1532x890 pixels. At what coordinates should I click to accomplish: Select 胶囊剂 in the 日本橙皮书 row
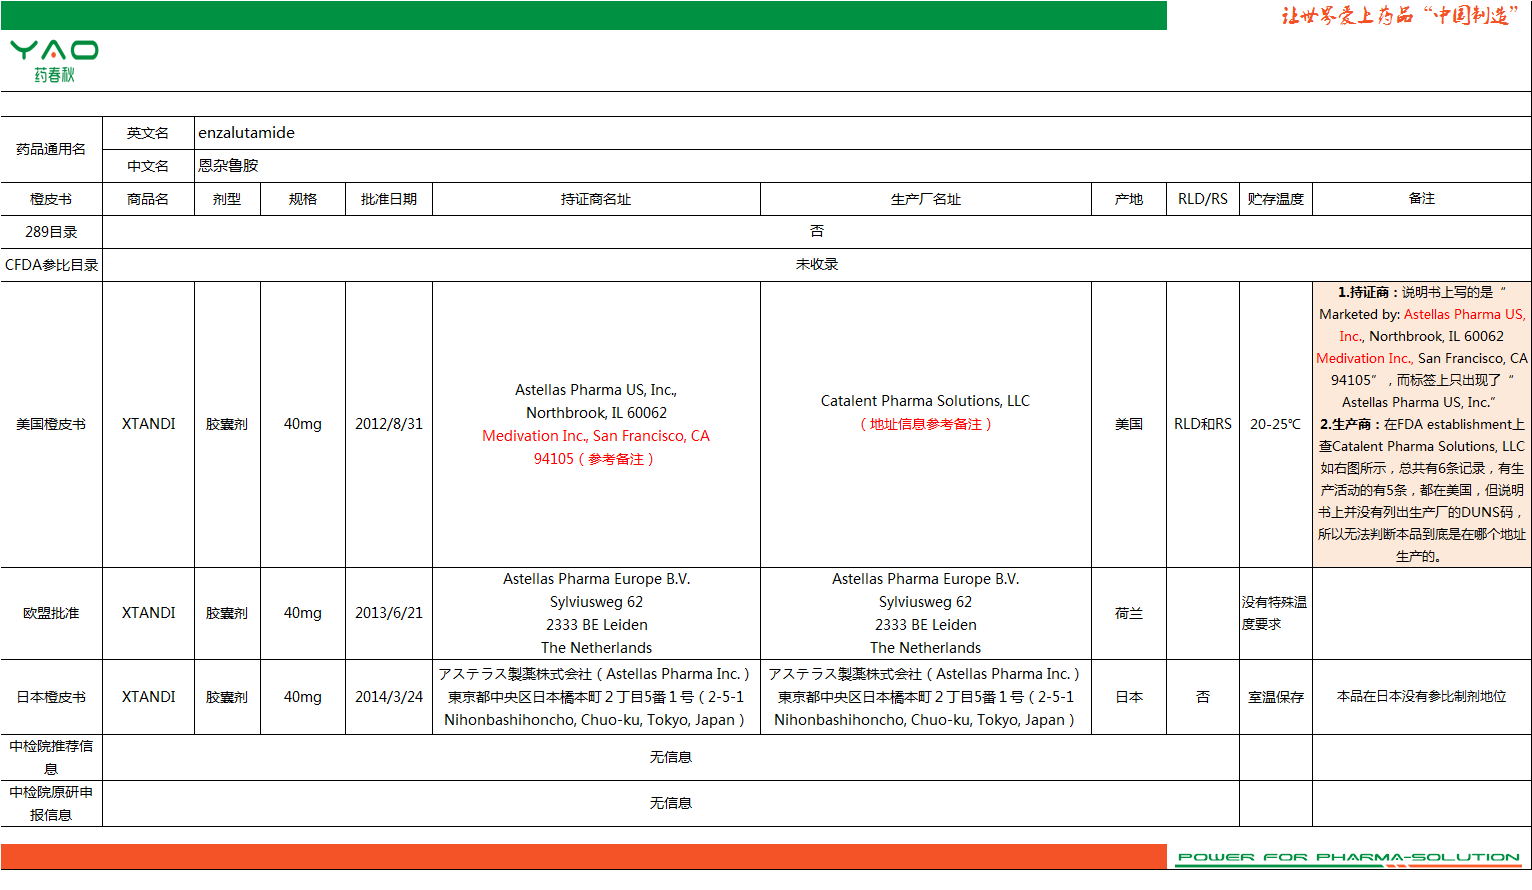point(227,697)
